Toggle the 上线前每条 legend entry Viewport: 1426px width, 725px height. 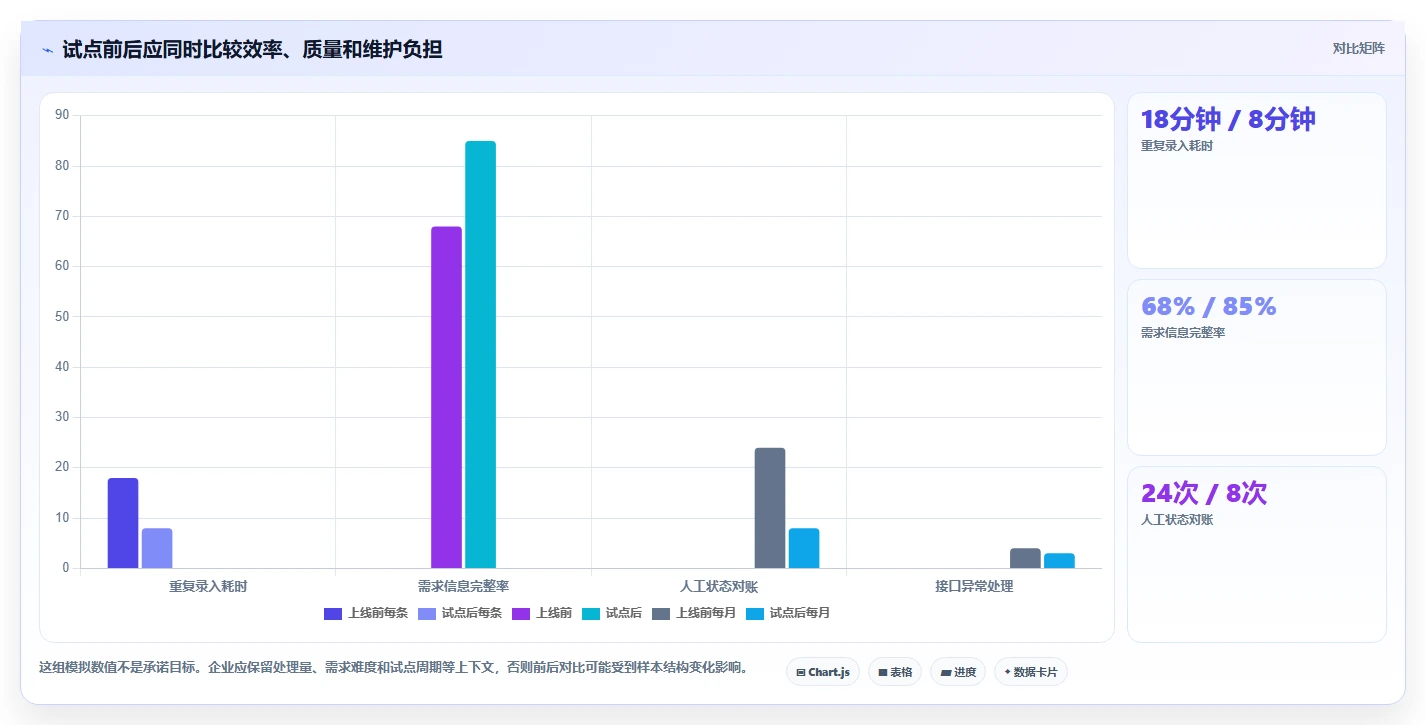click(x=365, y=613)
